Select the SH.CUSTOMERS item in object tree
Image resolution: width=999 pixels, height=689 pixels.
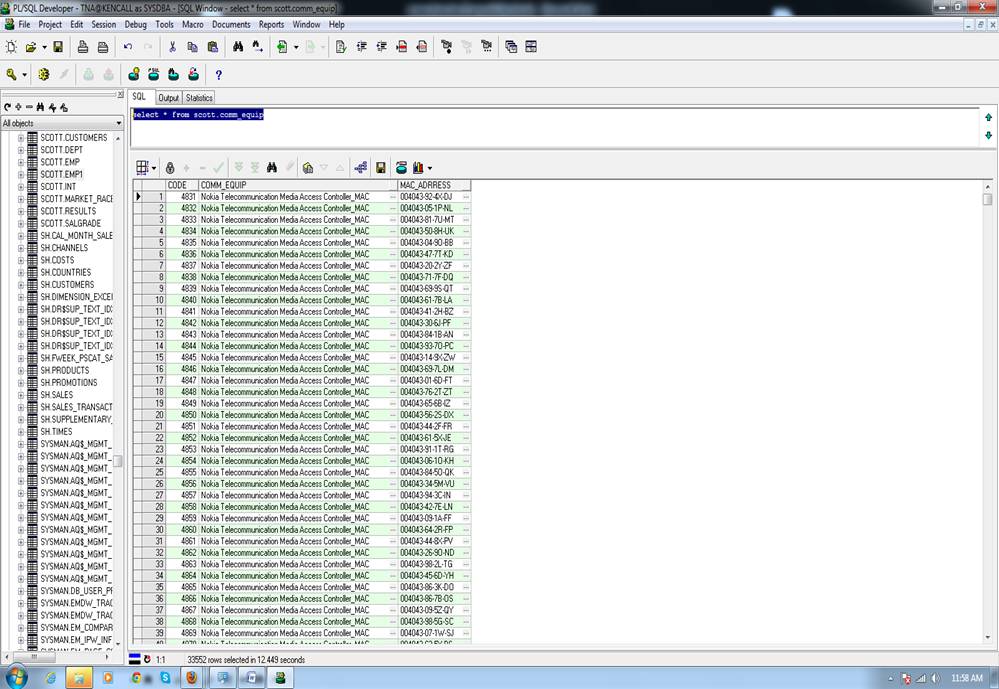tap(66, 284)
